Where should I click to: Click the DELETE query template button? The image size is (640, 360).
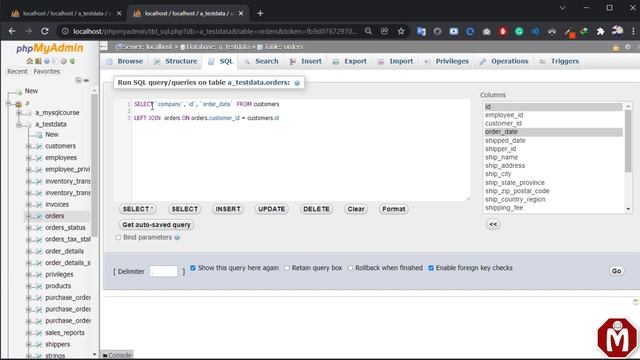coord(316,209)
